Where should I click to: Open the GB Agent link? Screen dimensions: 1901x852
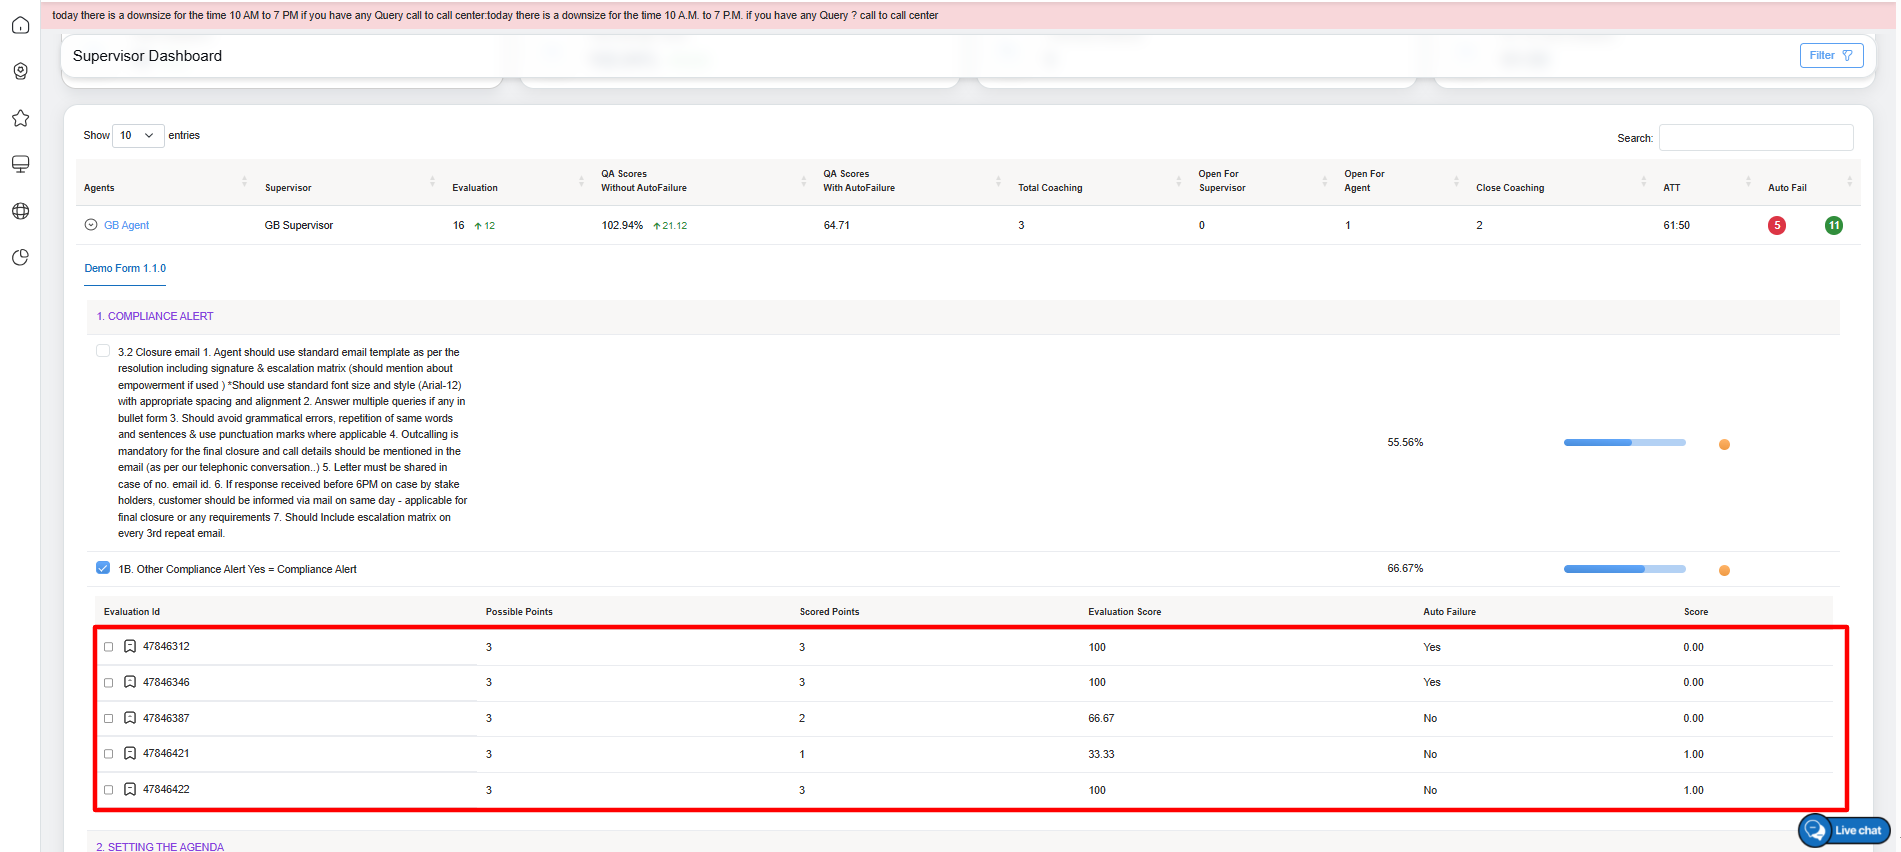coord(127,226)
